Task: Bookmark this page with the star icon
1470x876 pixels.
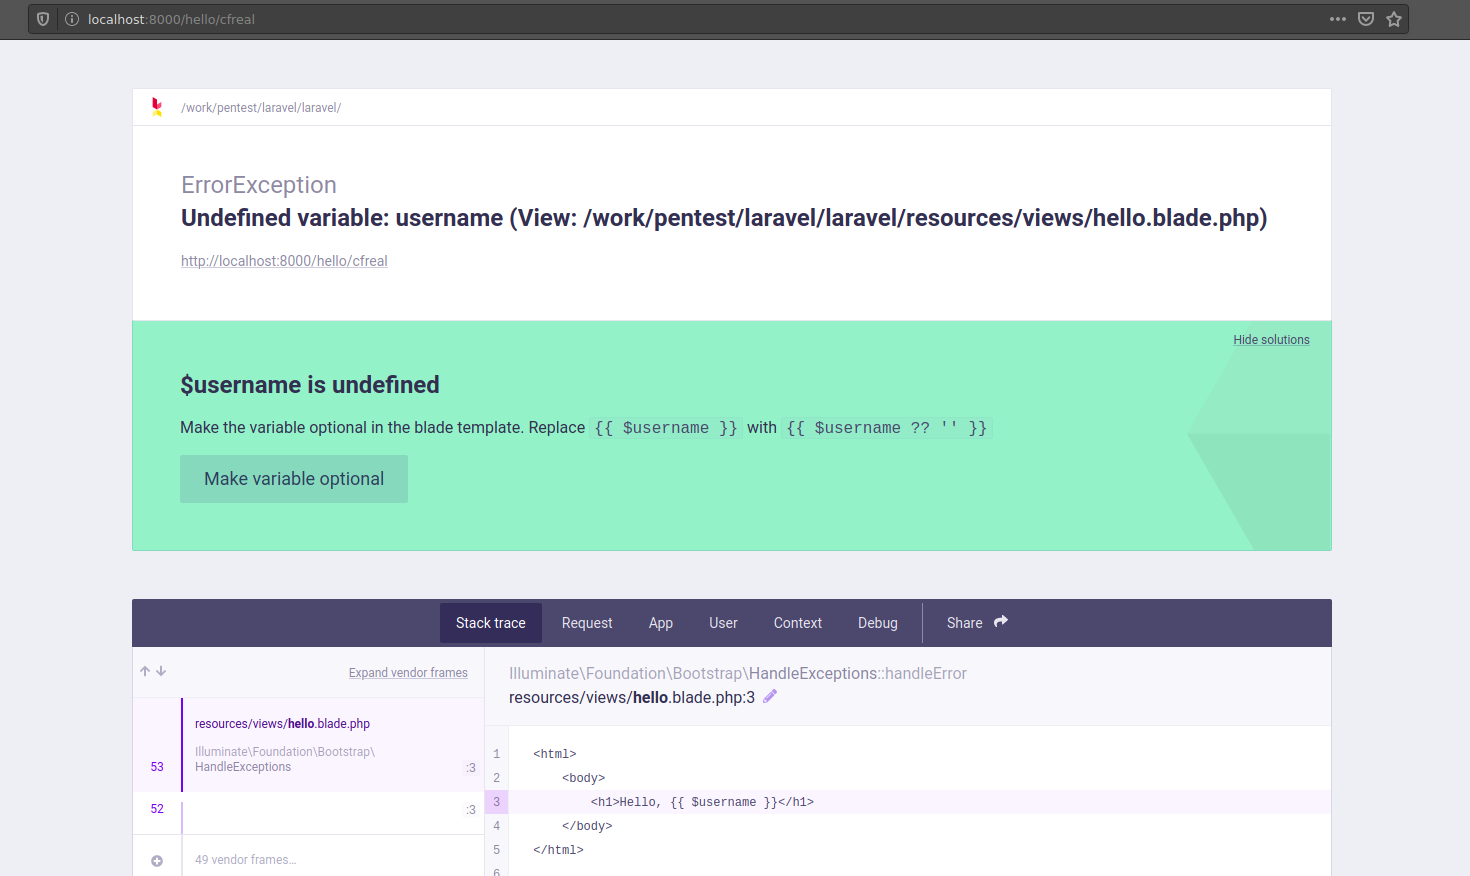Action: (1394, 19)
